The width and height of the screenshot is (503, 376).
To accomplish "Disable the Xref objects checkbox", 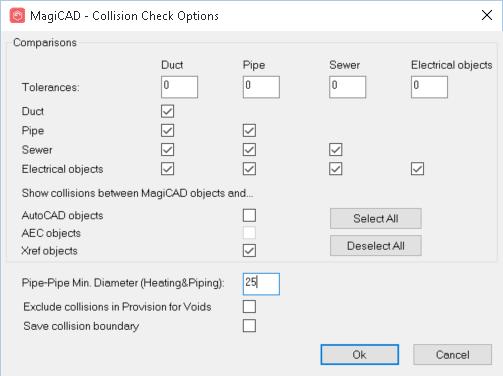I will [249, 251].
